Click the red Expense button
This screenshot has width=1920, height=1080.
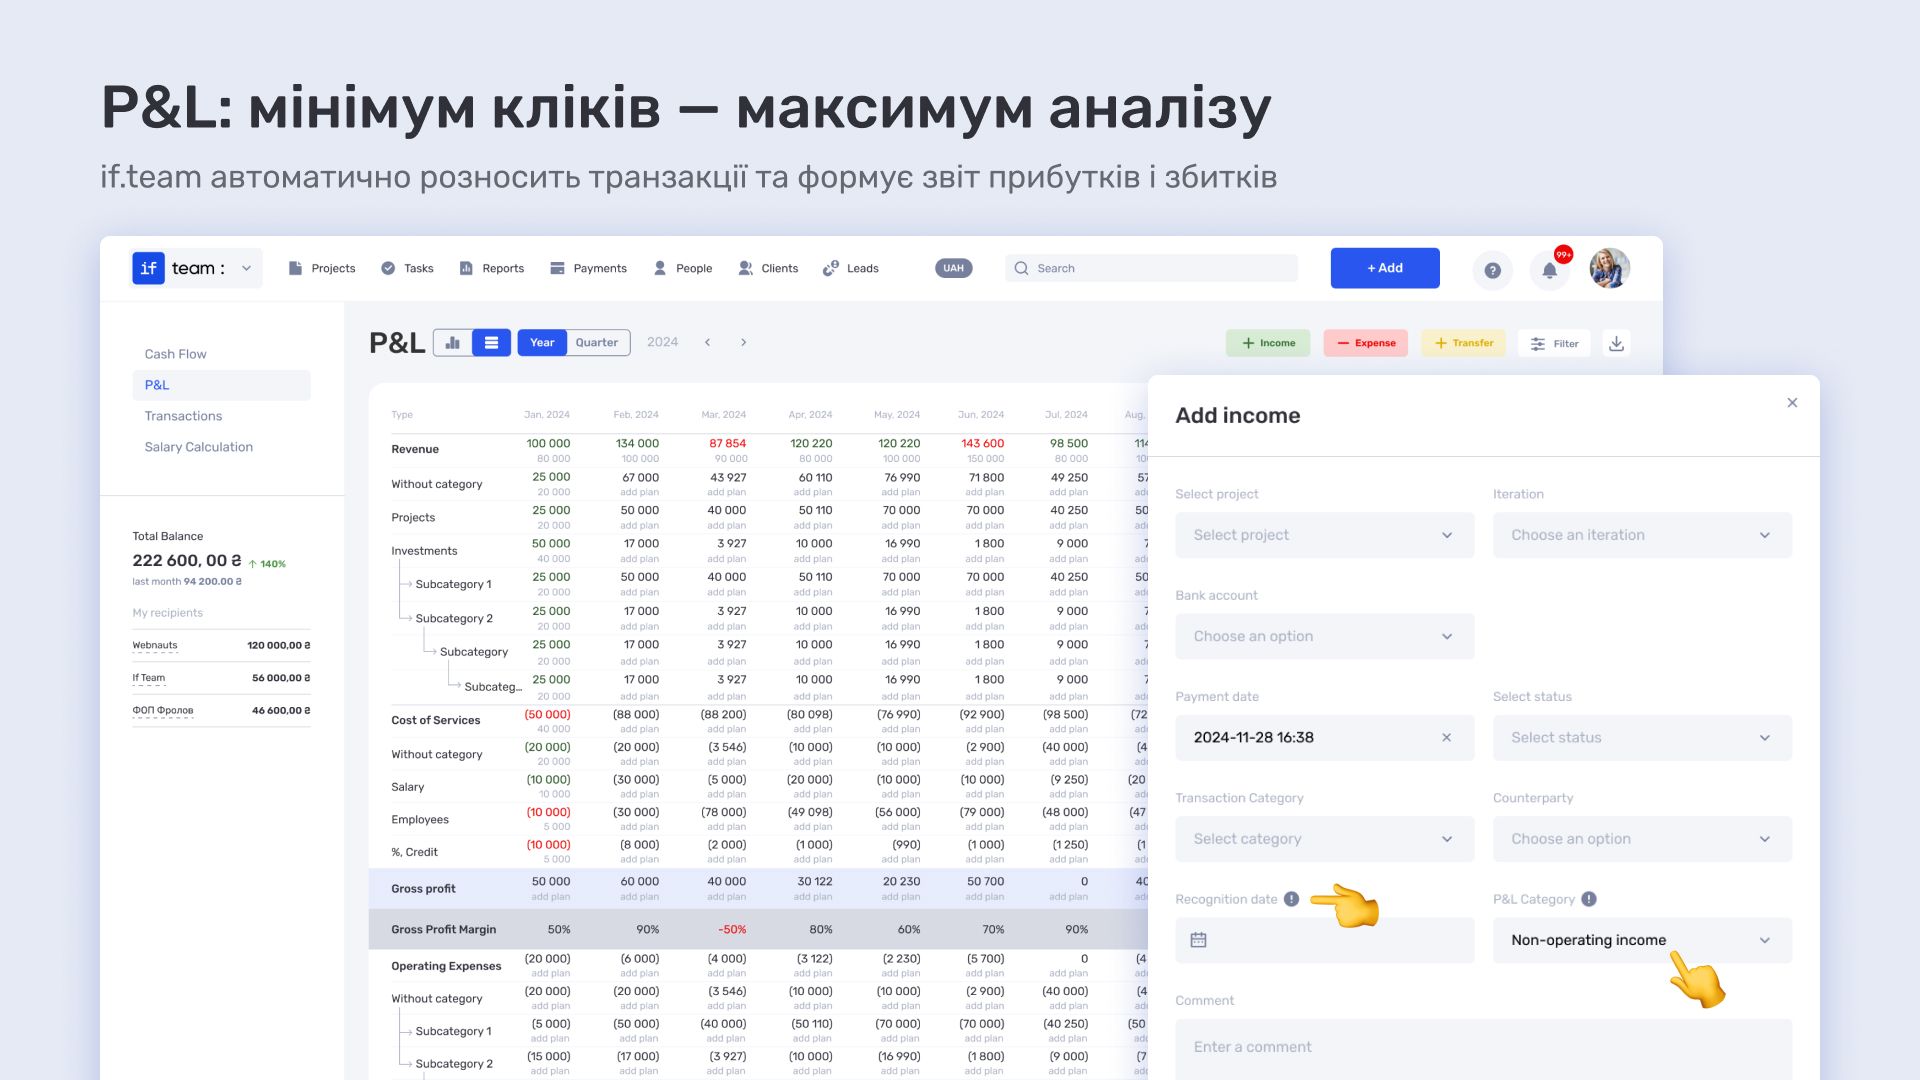(1366, 343)
